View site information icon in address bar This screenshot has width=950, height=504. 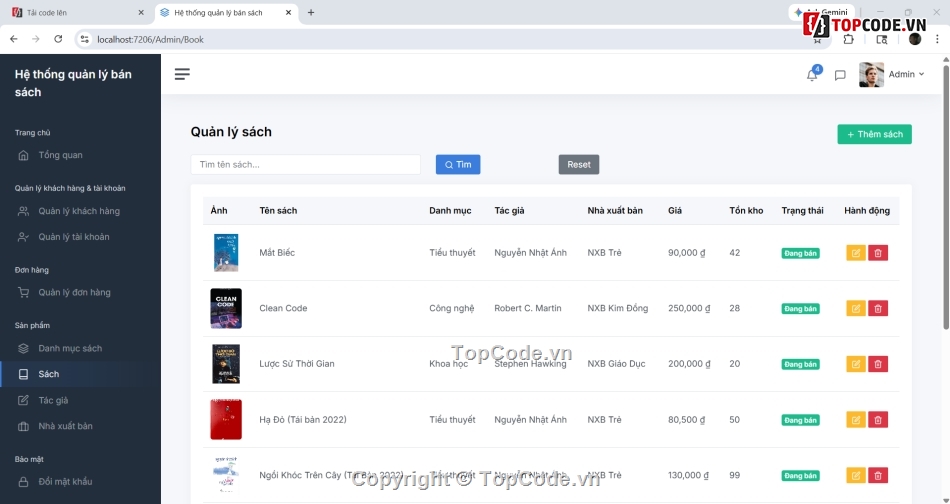[x=84, y=39]
